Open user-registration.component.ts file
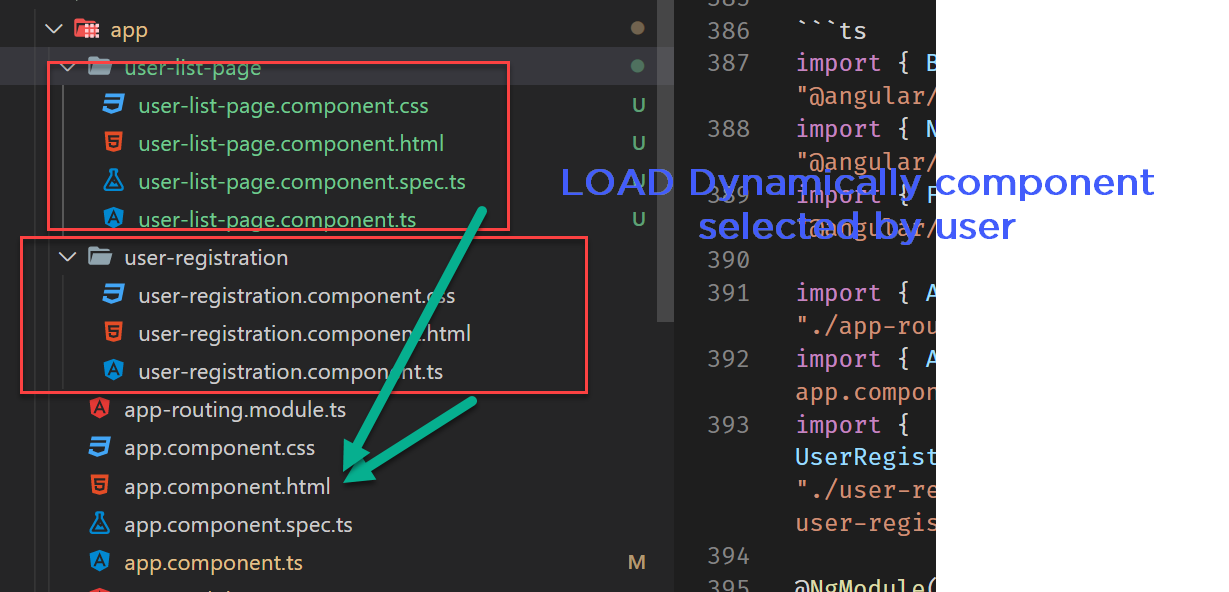1229x592 pixels. coord(290,372)
